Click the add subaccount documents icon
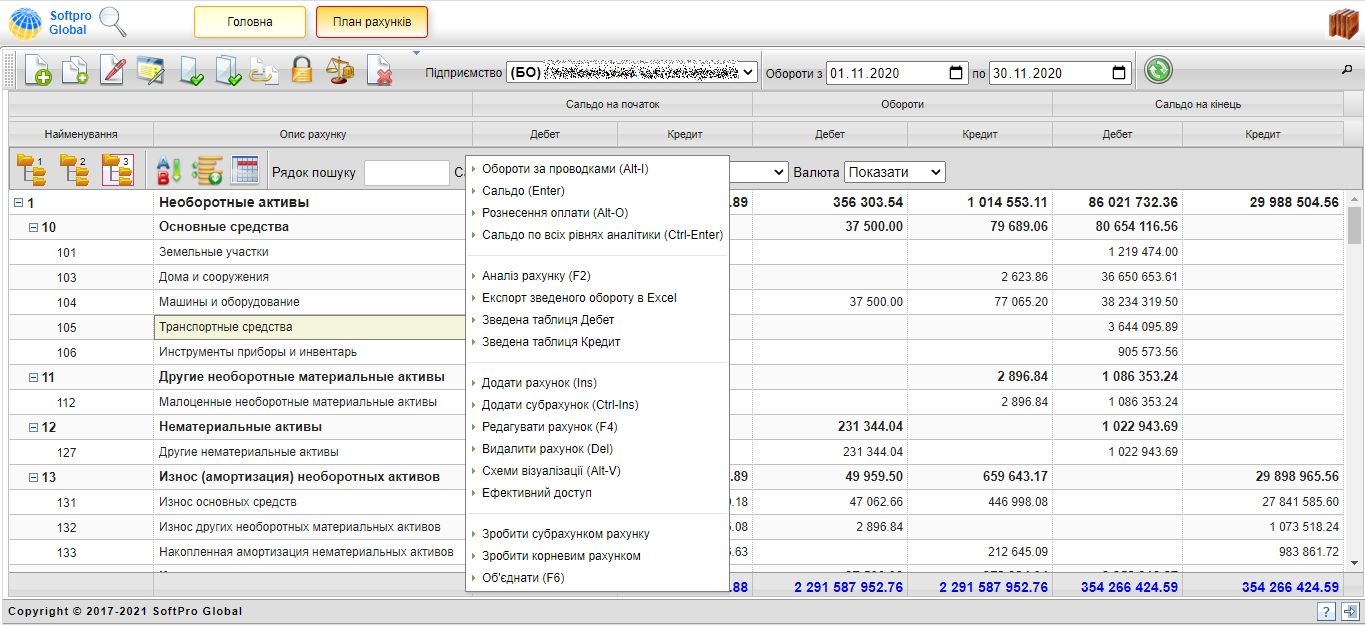This screenshot has height=626, width=1365. (x=75, y=71)
